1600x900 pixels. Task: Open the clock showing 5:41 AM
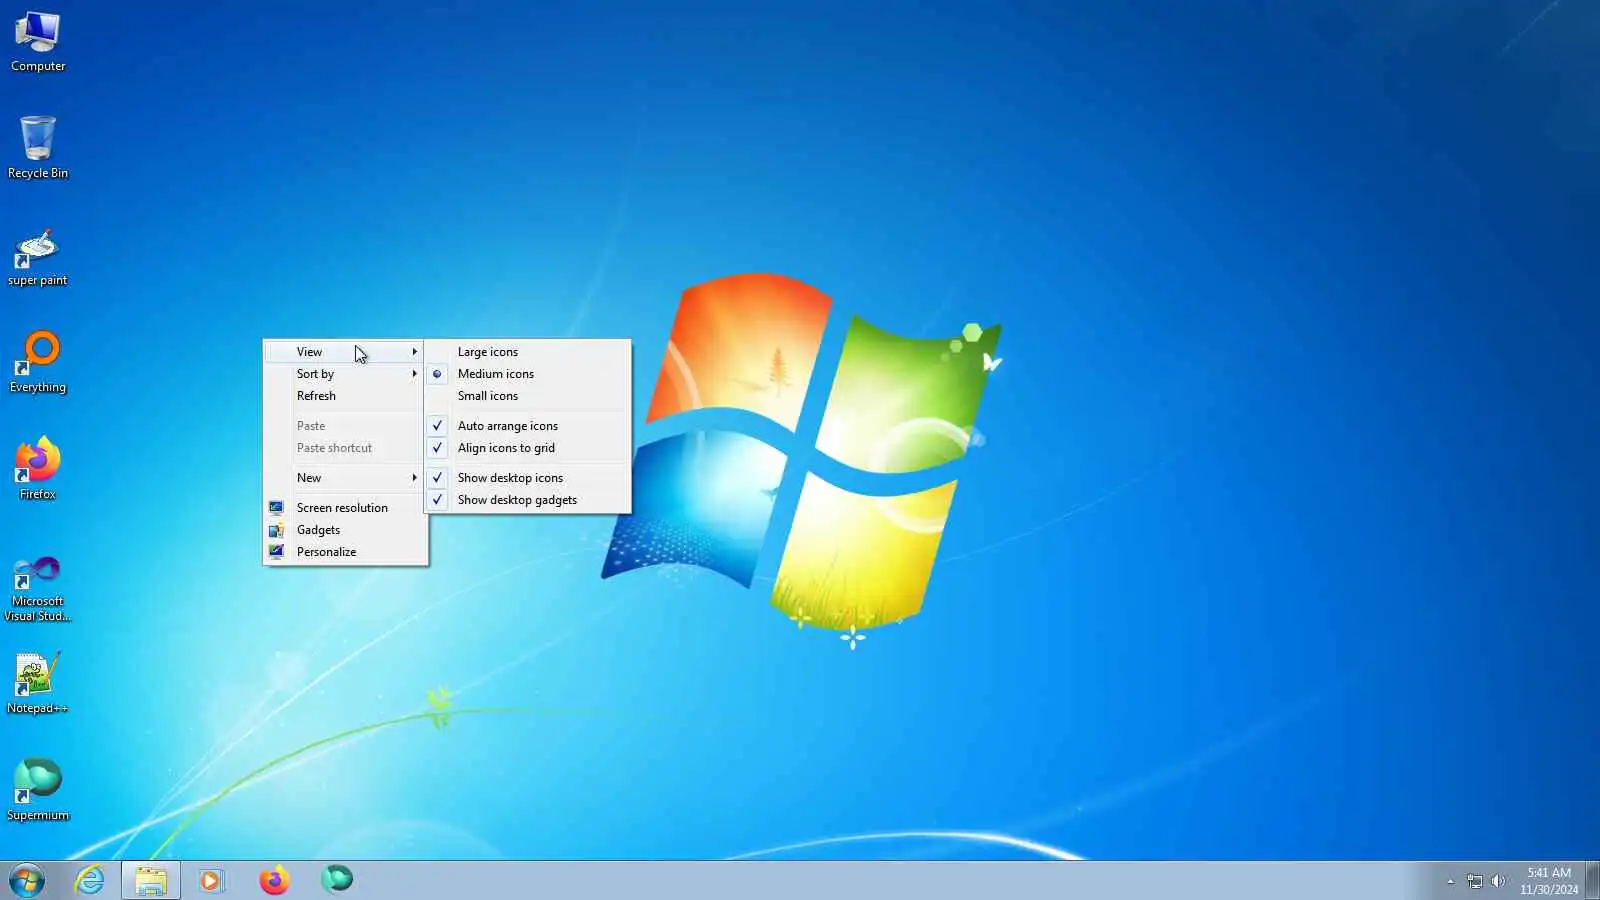[x=1549, y=881]
